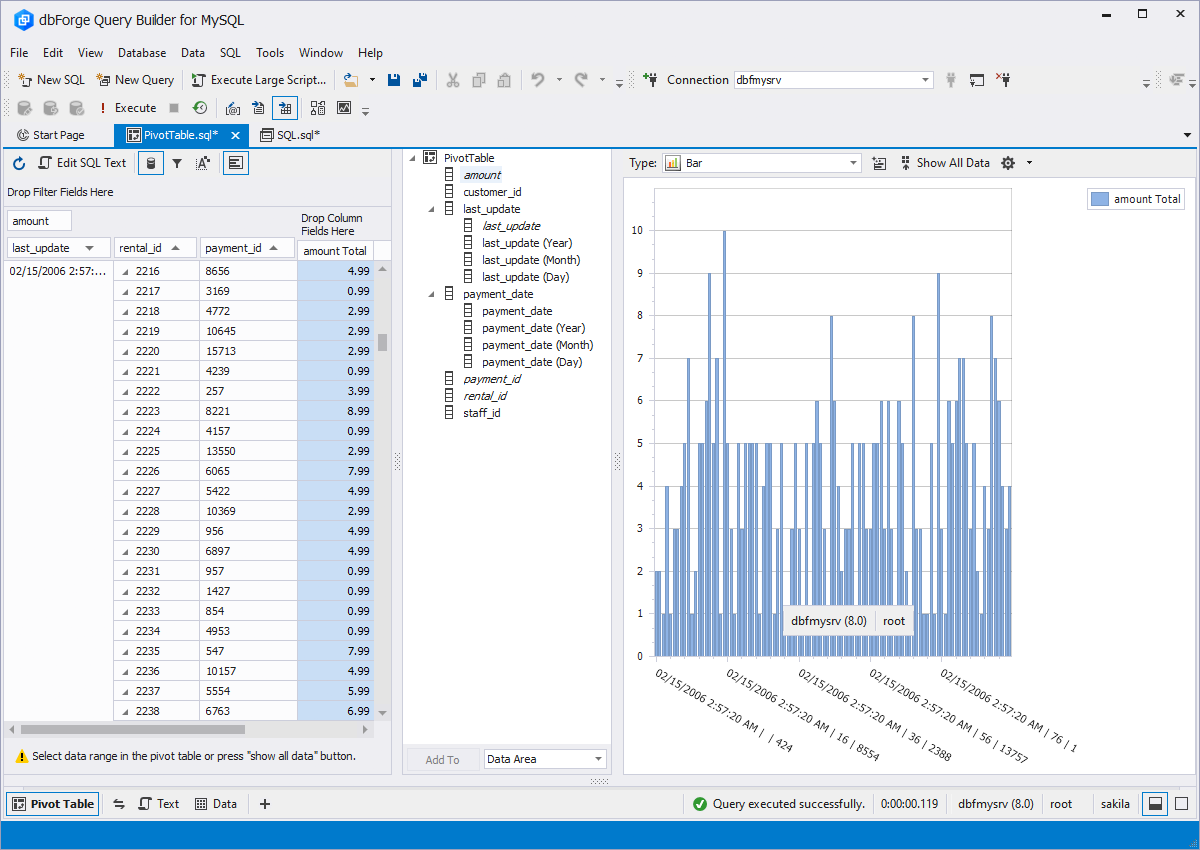Click the filter funnel icon
This screenshot has width=1200, height=850.
pos(177,163)
